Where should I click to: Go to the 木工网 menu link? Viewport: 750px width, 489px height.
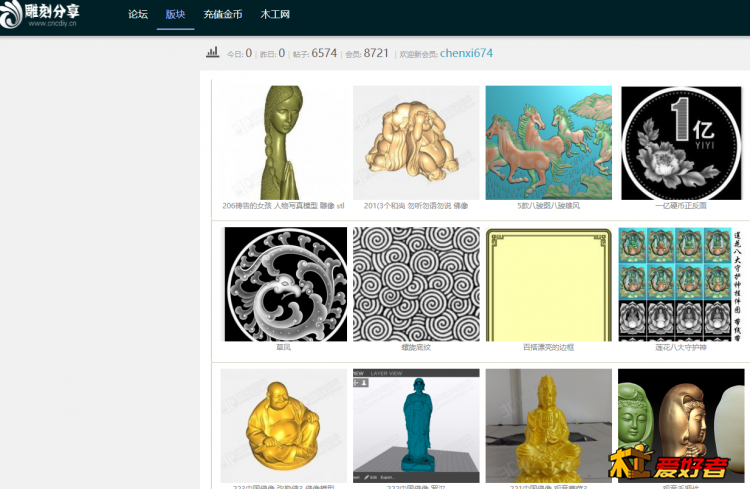(x=275, y=14)
